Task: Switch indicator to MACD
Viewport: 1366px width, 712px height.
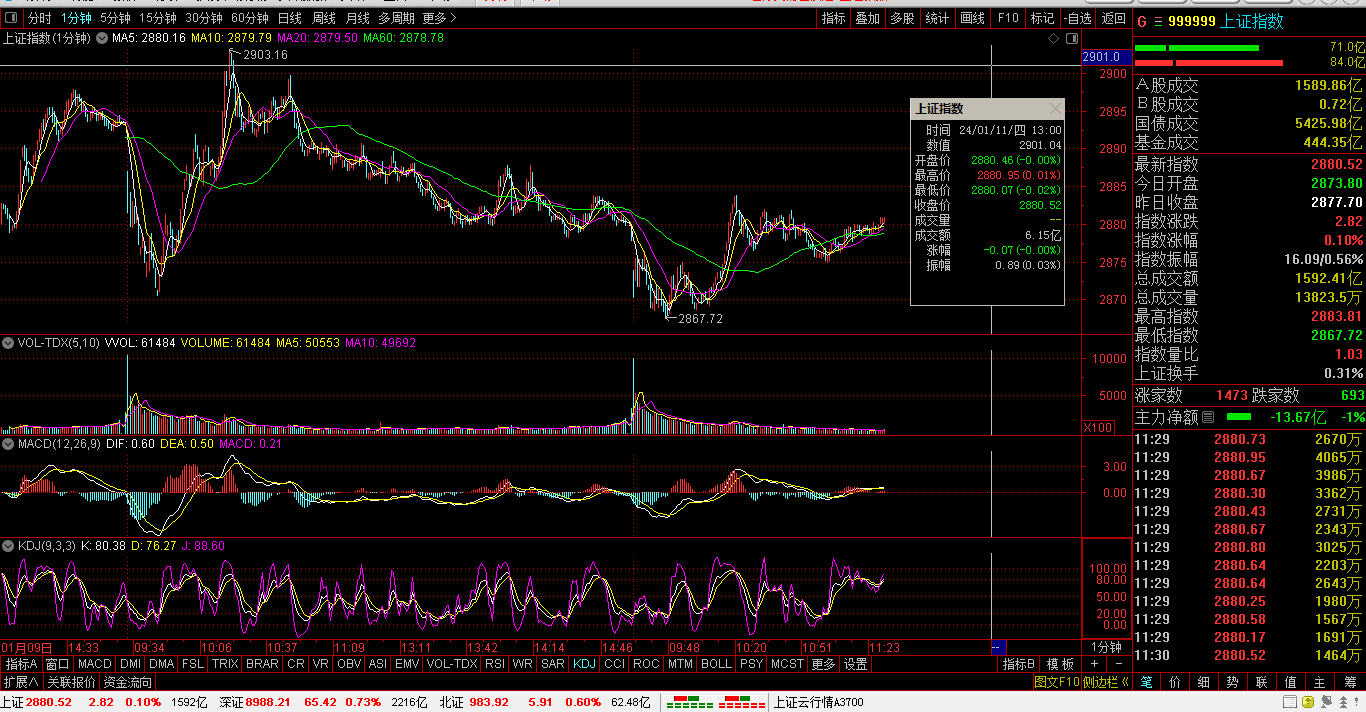Action: [x=95, y=664]
